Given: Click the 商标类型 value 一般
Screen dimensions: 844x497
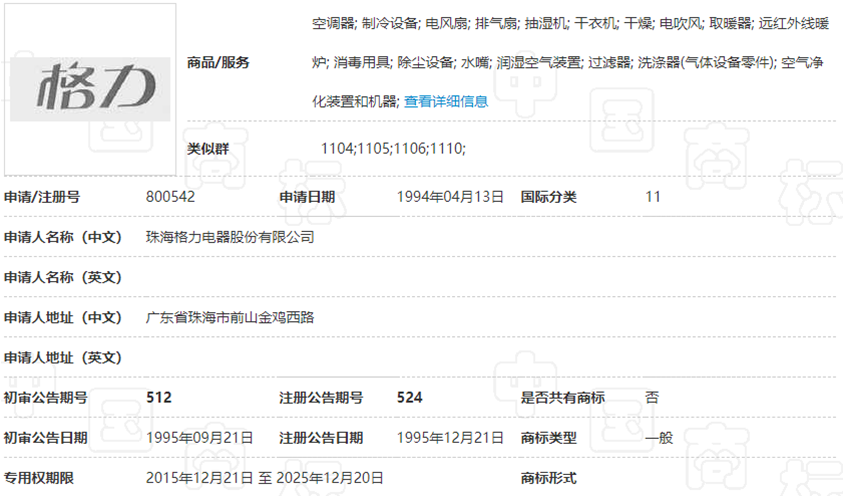Looking at the screenshot, I should click(x=658, y=437).
